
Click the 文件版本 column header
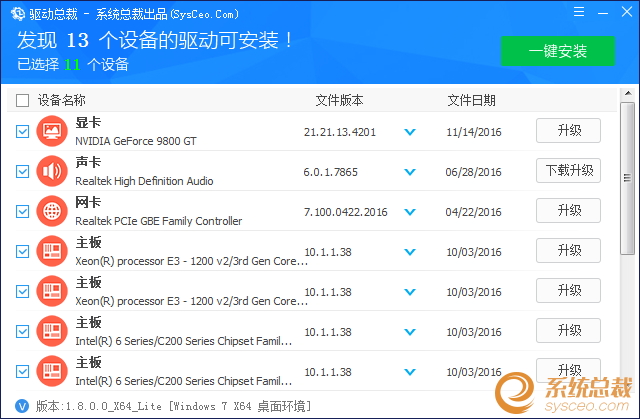click(x=339, y=100)
